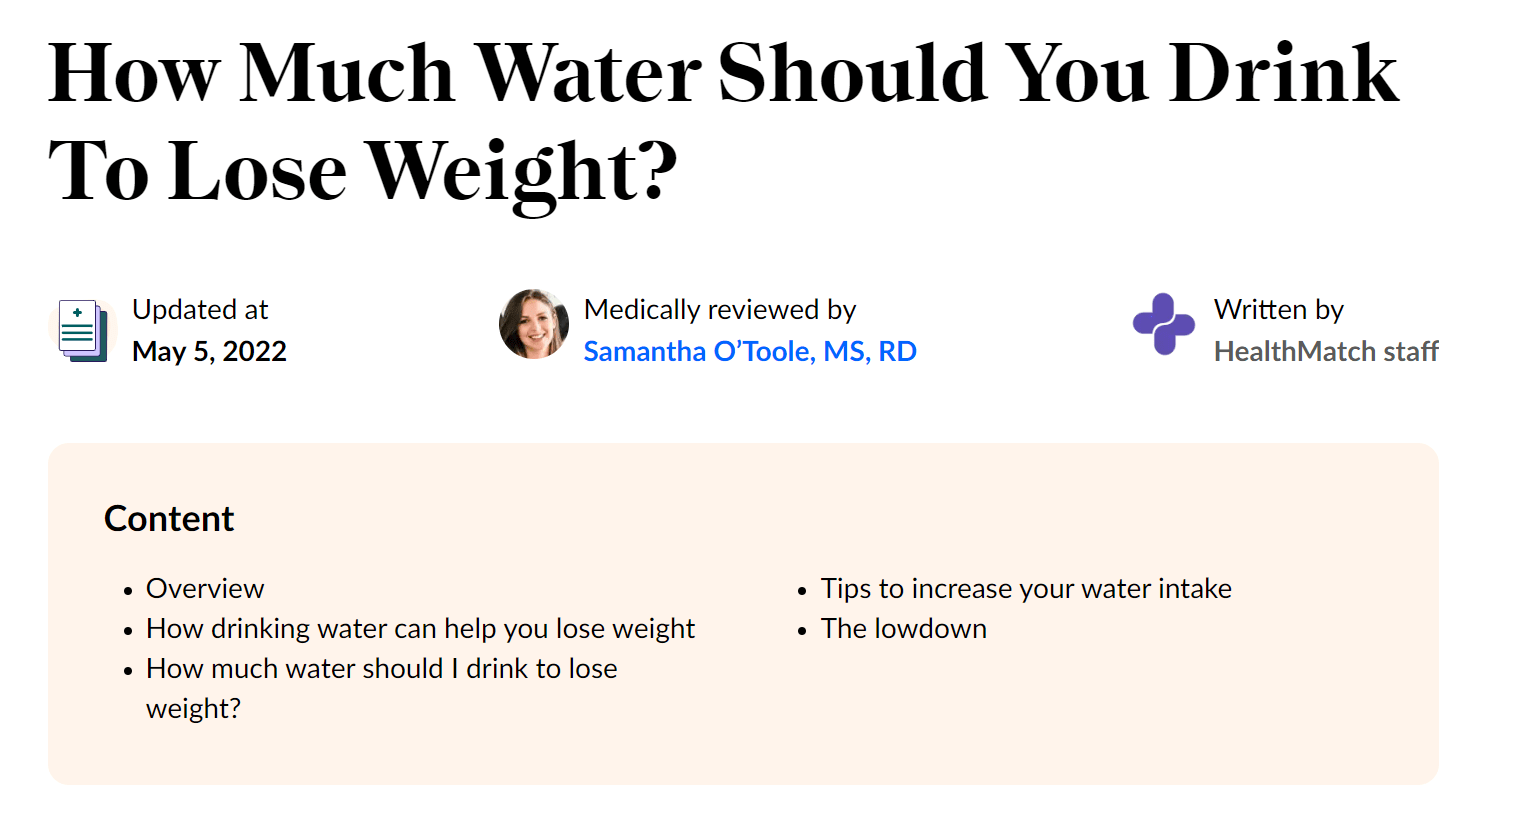Click the purple HealthMatch cross logo
This screenshot has height=829, width=1520.
pos(1163,324)
